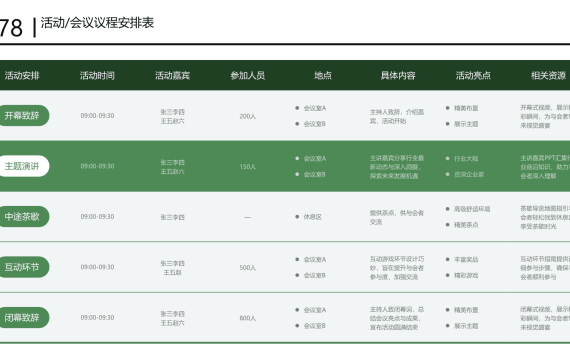This screenshot has width=570, height=360.
Task: Click the 09:00-09:30 time in 主题演讲 row
Action: (97, 166)
